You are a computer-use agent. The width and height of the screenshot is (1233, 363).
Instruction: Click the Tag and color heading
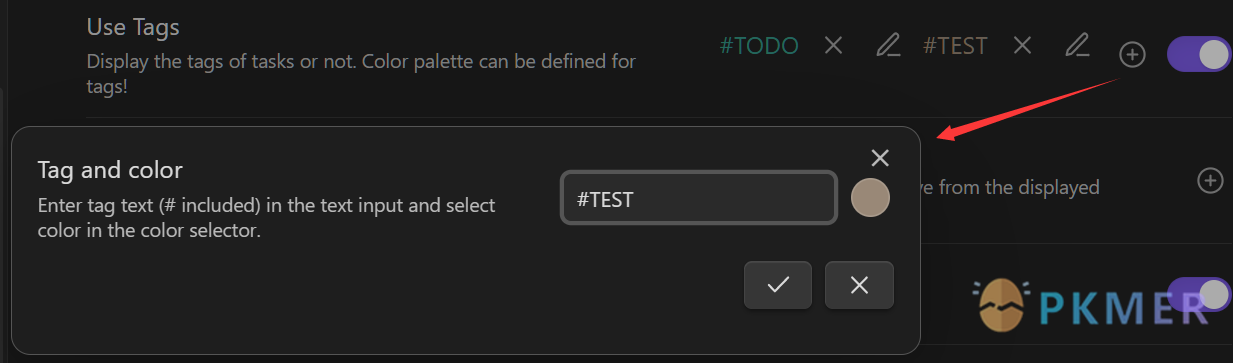pos(110,170)
